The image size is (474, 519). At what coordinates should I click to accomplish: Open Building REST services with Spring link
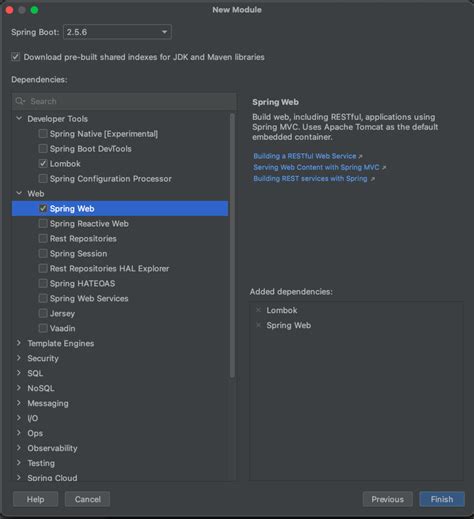click(x=310, y=179)
